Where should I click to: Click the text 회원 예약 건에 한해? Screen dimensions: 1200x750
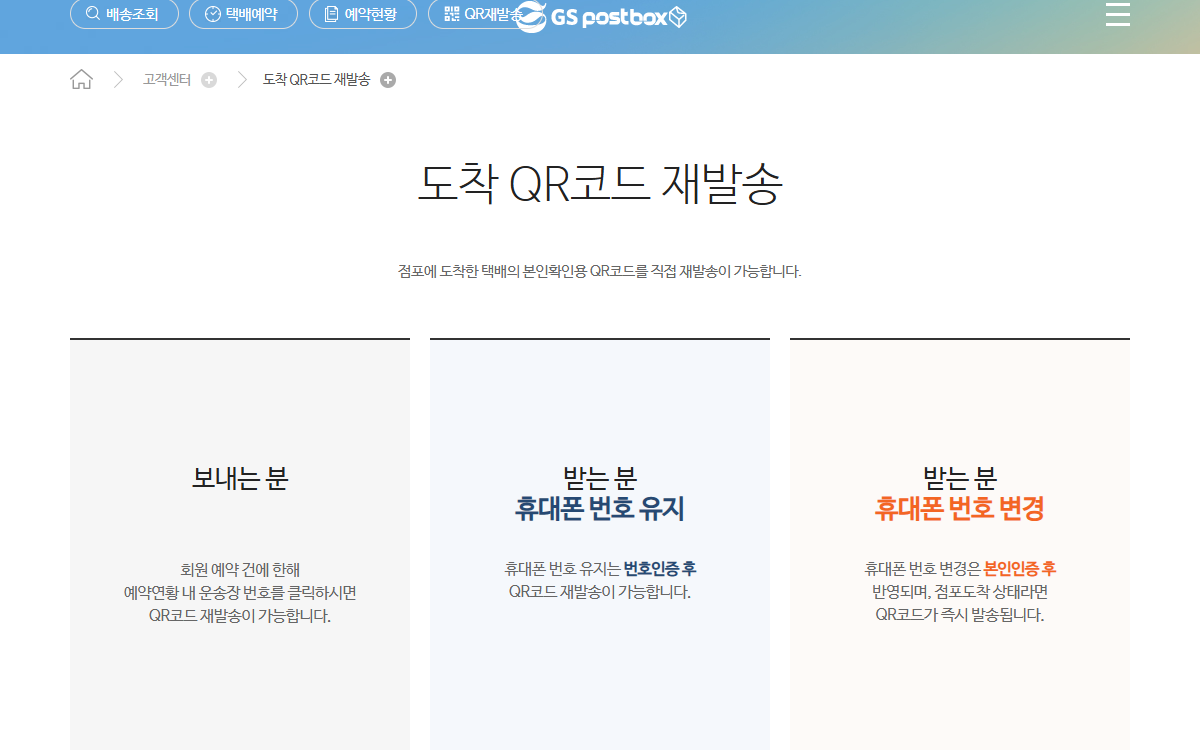240,569
